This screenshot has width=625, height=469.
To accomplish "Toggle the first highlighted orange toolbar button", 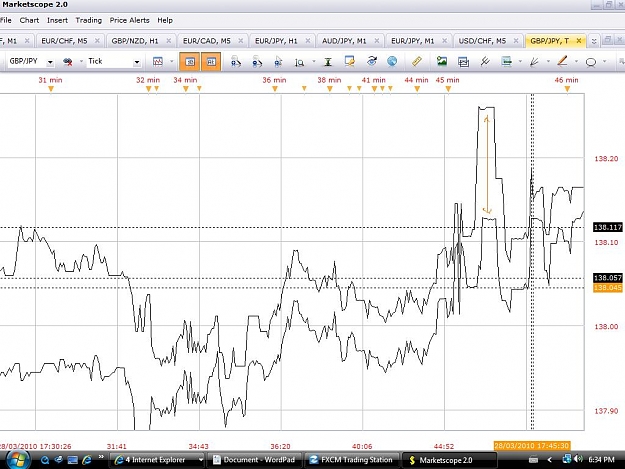I will (x=190, y=62).
